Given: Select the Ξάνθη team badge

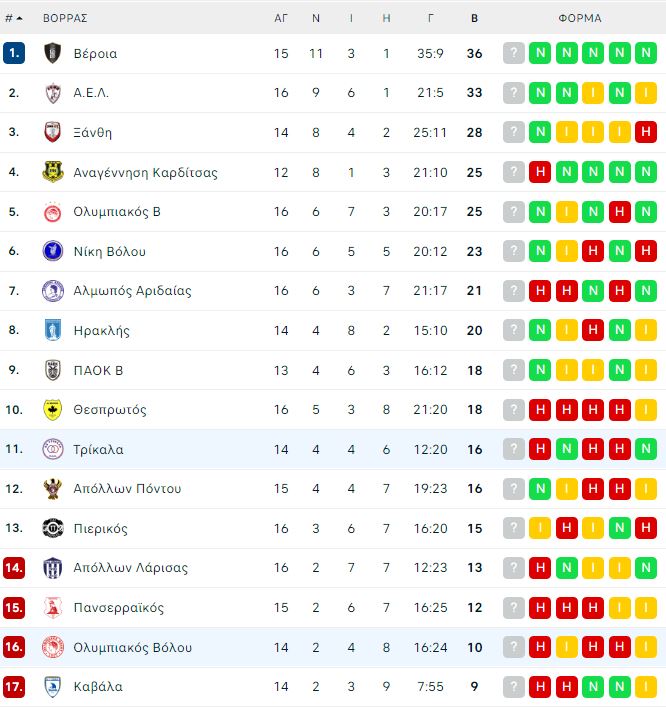Looking at the screenshot, I should [53, 132].
